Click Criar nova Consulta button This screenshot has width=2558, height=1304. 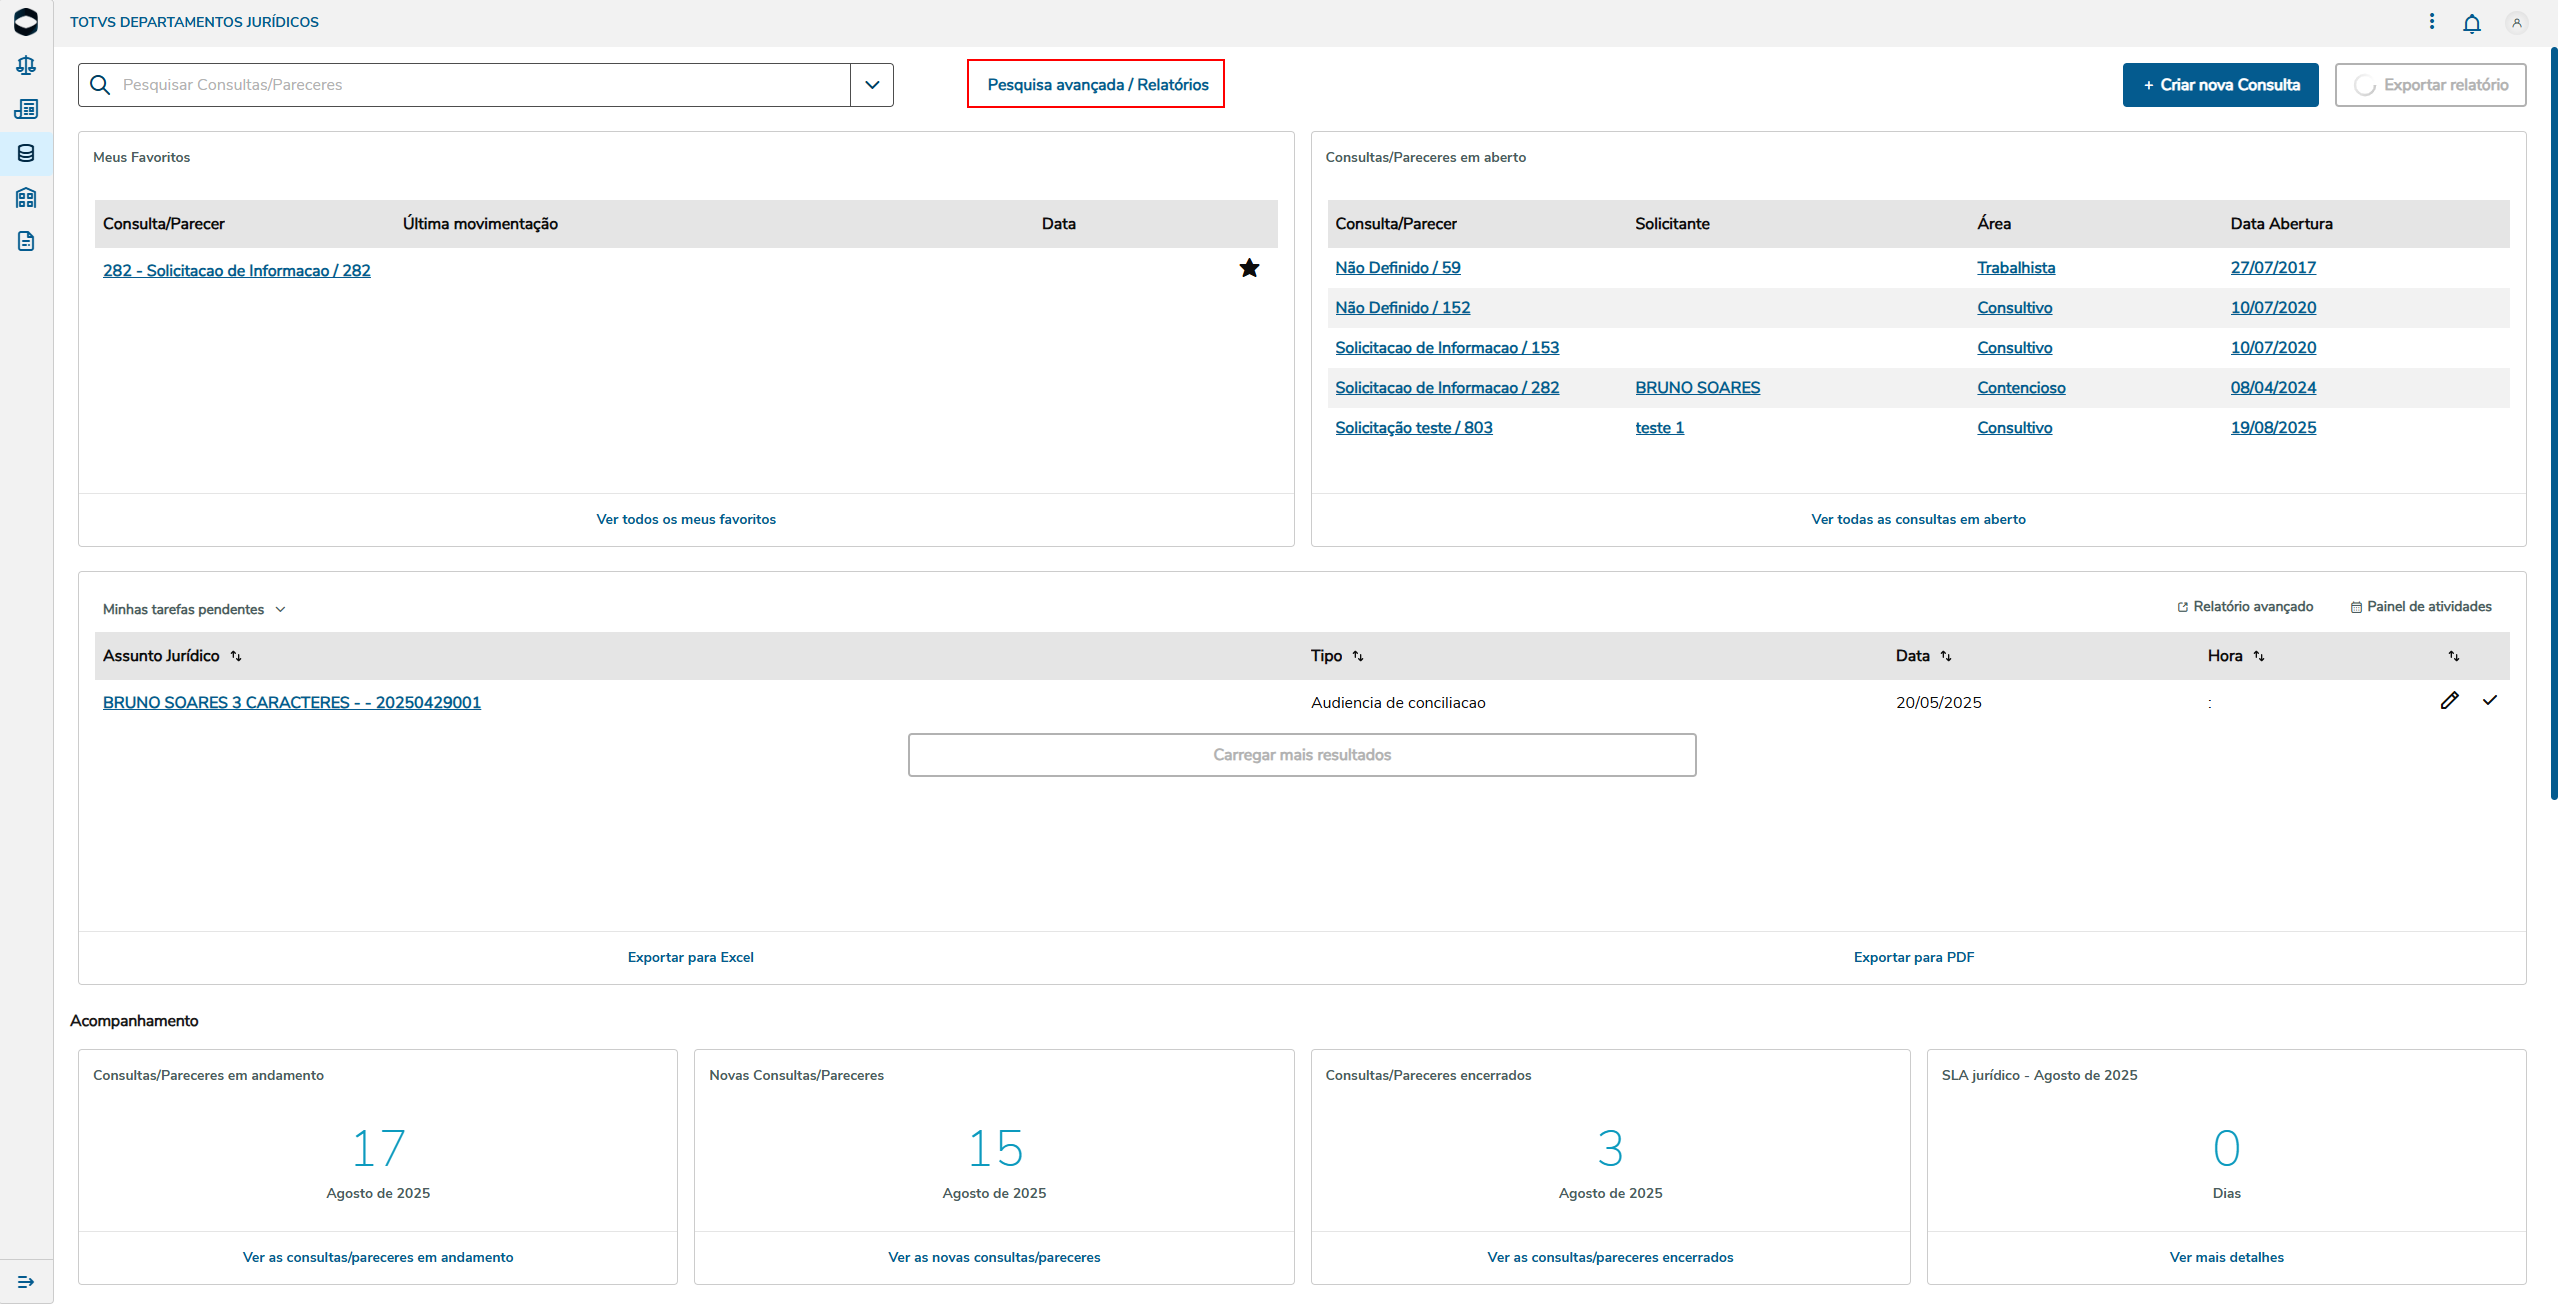(x=2219, y=85)
